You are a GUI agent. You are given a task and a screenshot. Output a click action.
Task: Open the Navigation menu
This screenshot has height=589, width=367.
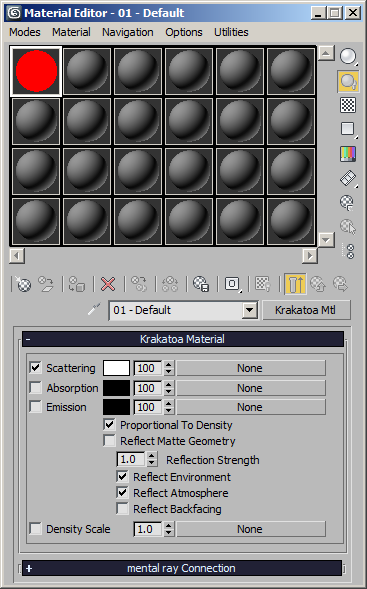pyautogui.click(x=128, y=32)
